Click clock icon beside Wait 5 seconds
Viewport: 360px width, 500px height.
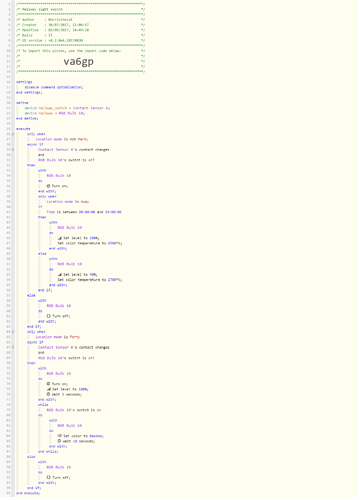click(x=48, y=394)
